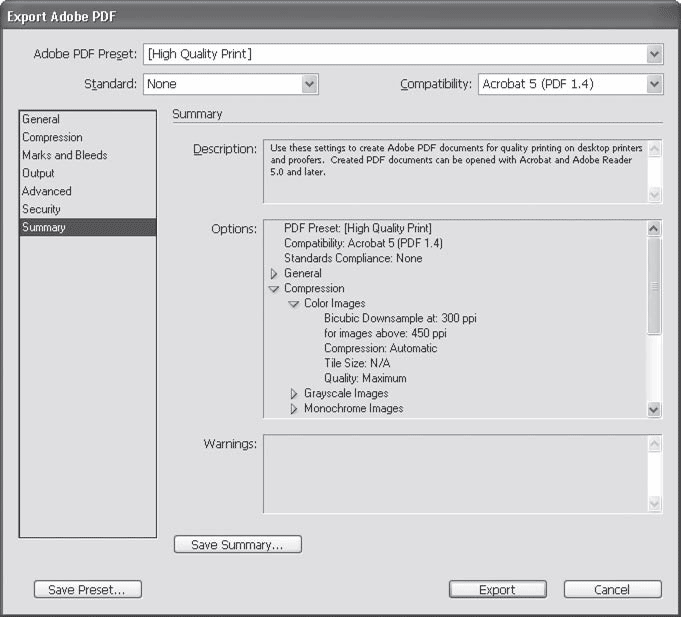This screenshot has width=681, height=617.
Task: Collapse the Color Images subsection
Action: (294, 304)
